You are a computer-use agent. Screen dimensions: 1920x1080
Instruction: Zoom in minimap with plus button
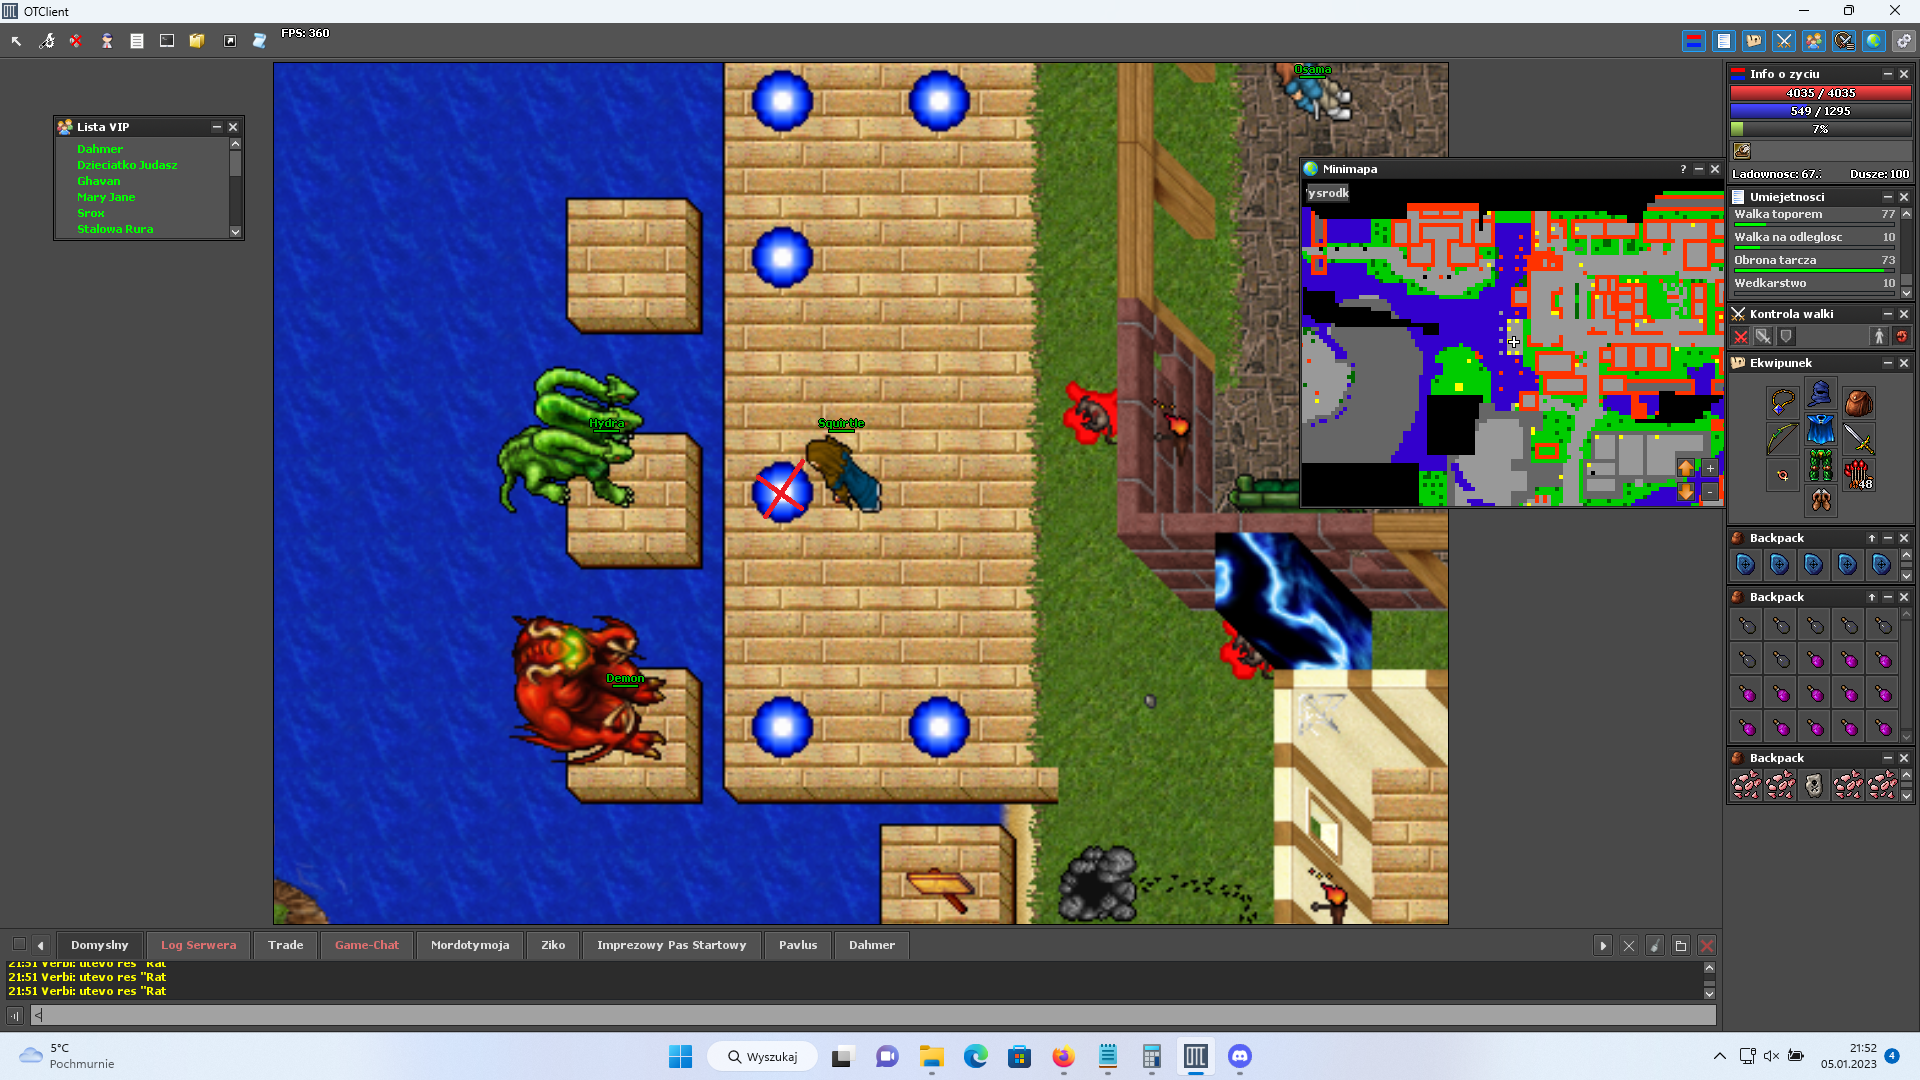point(1710,468)
